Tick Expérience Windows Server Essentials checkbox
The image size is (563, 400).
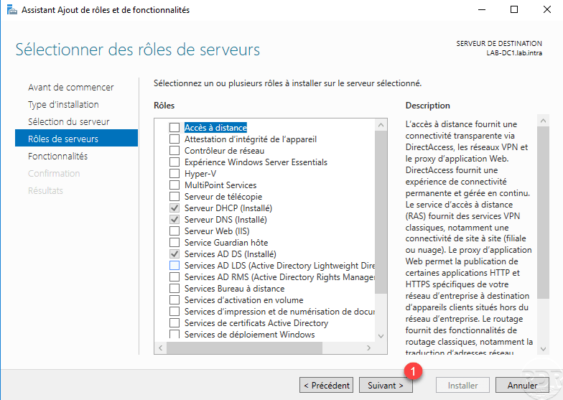[175, 162]
